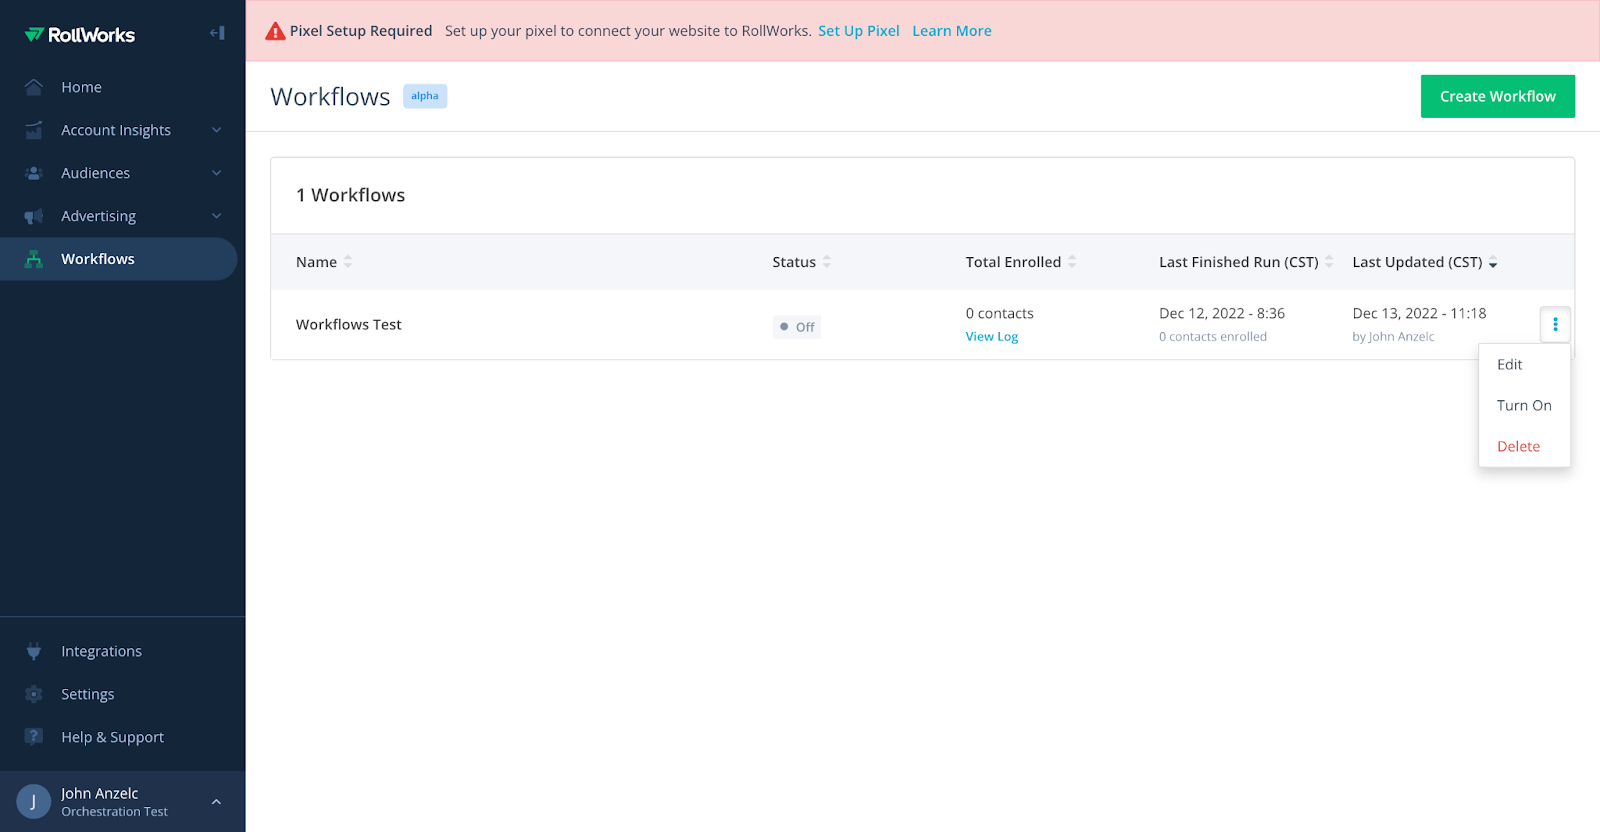Click the RollWorks logo

(x=80, y=35)
